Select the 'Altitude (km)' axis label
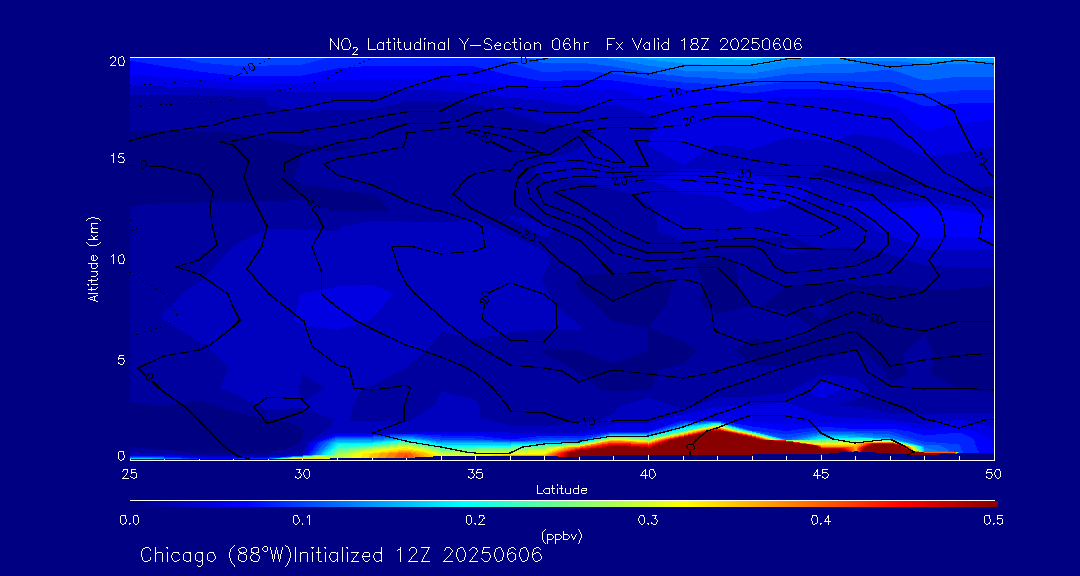This screenshot has height=576, width=1080. 92,259
